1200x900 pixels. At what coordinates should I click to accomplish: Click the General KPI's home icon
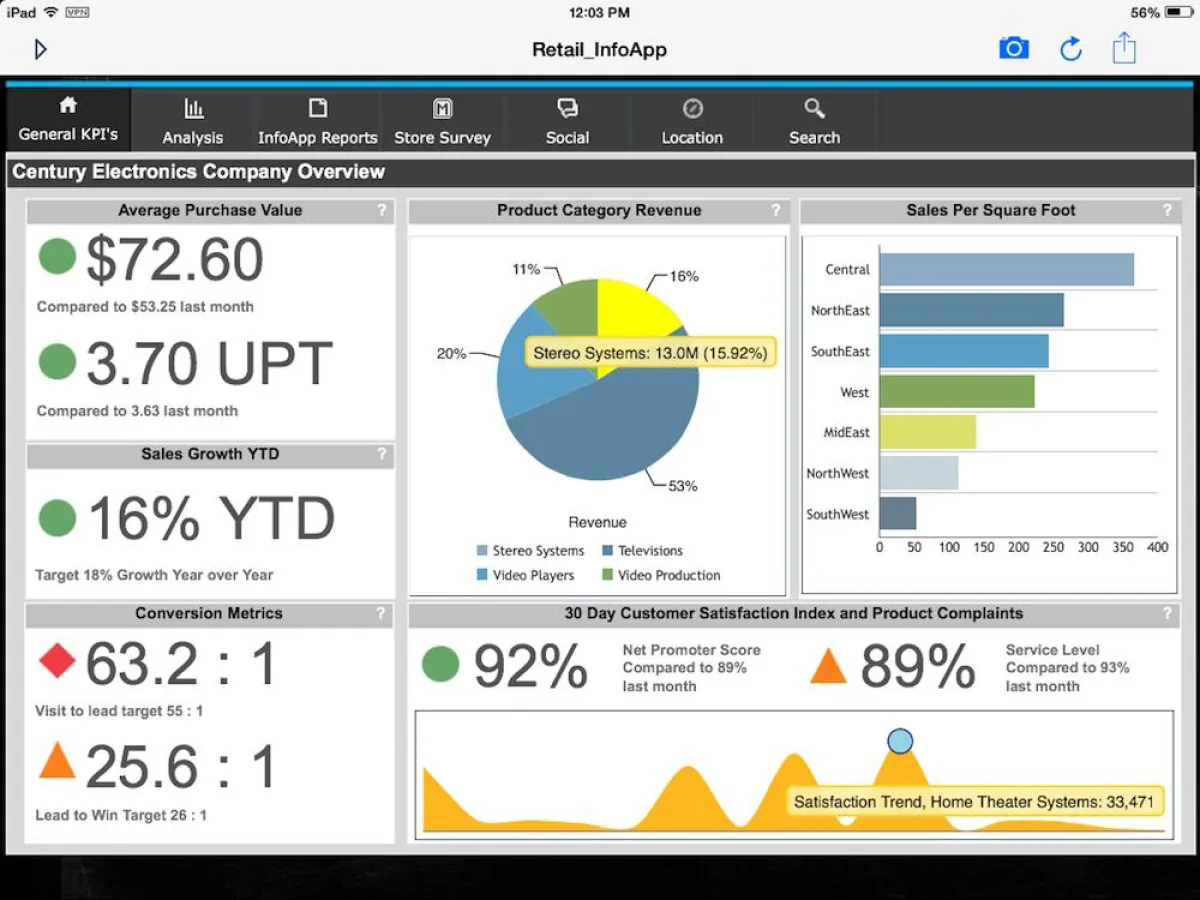[67, 106]
